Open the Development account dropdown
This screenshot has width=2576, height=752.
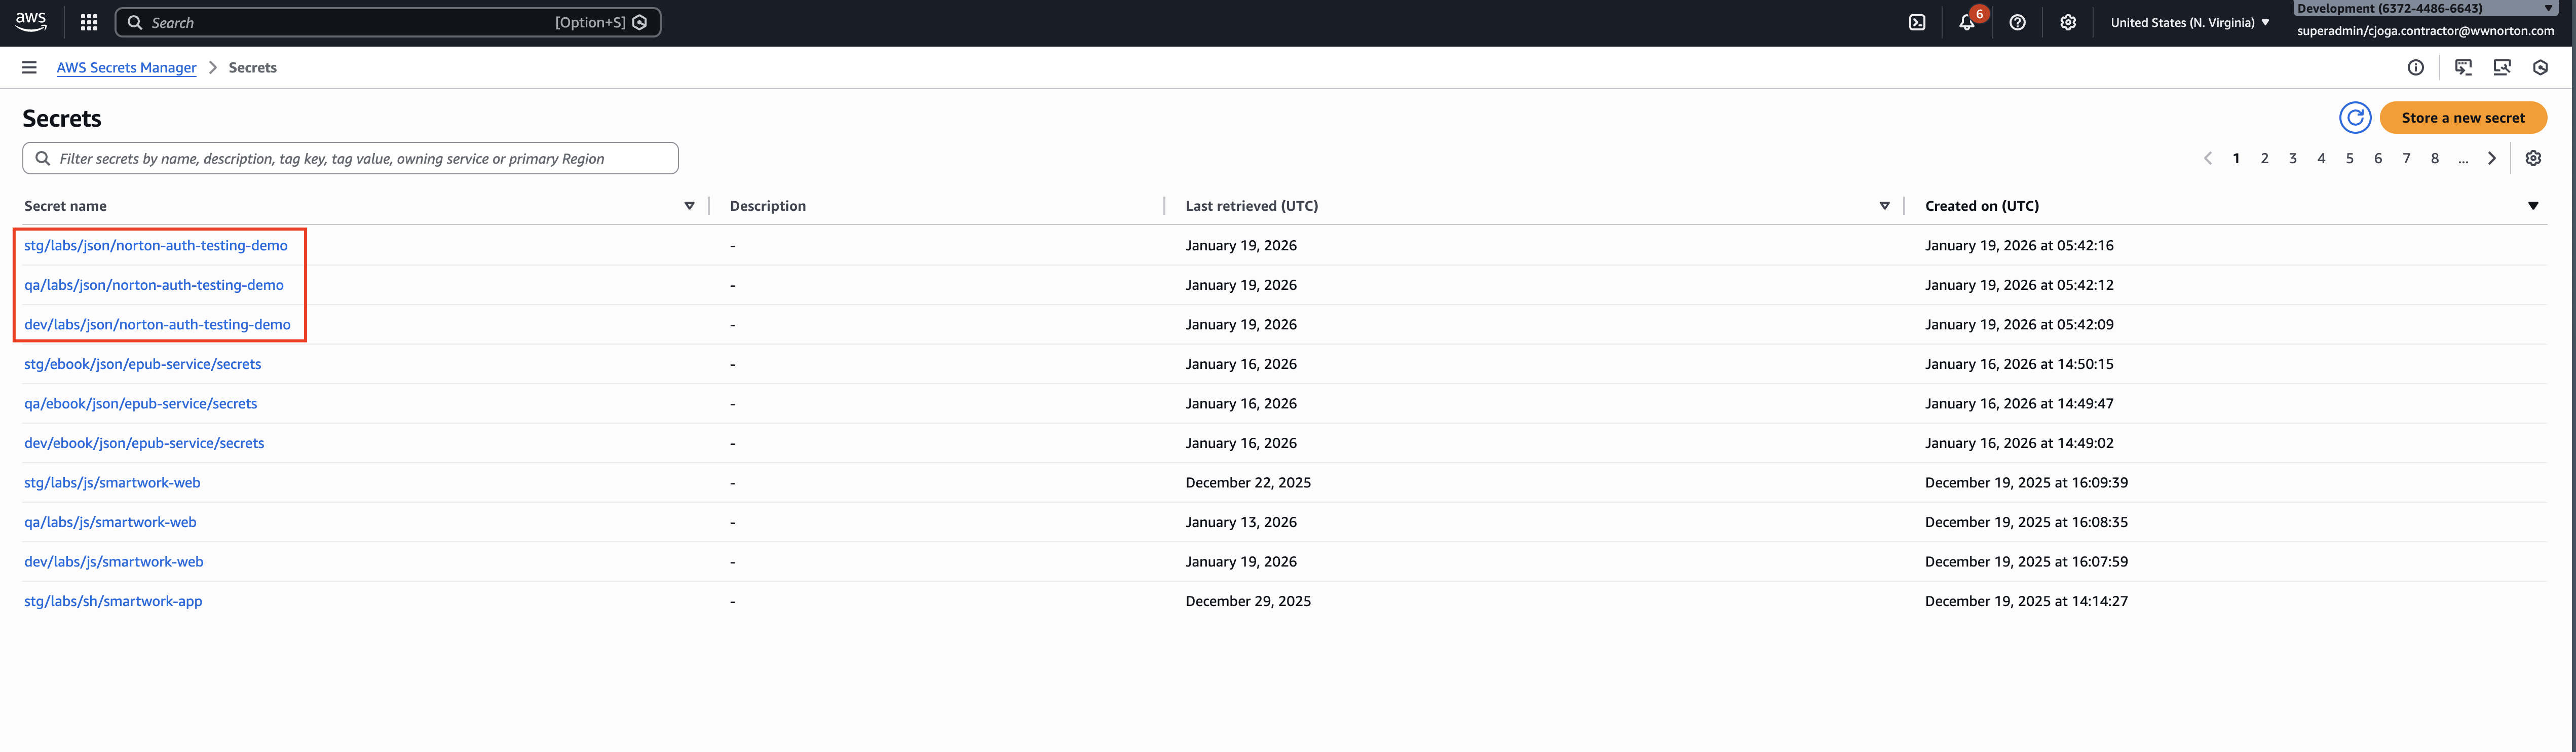(2425, 8)
